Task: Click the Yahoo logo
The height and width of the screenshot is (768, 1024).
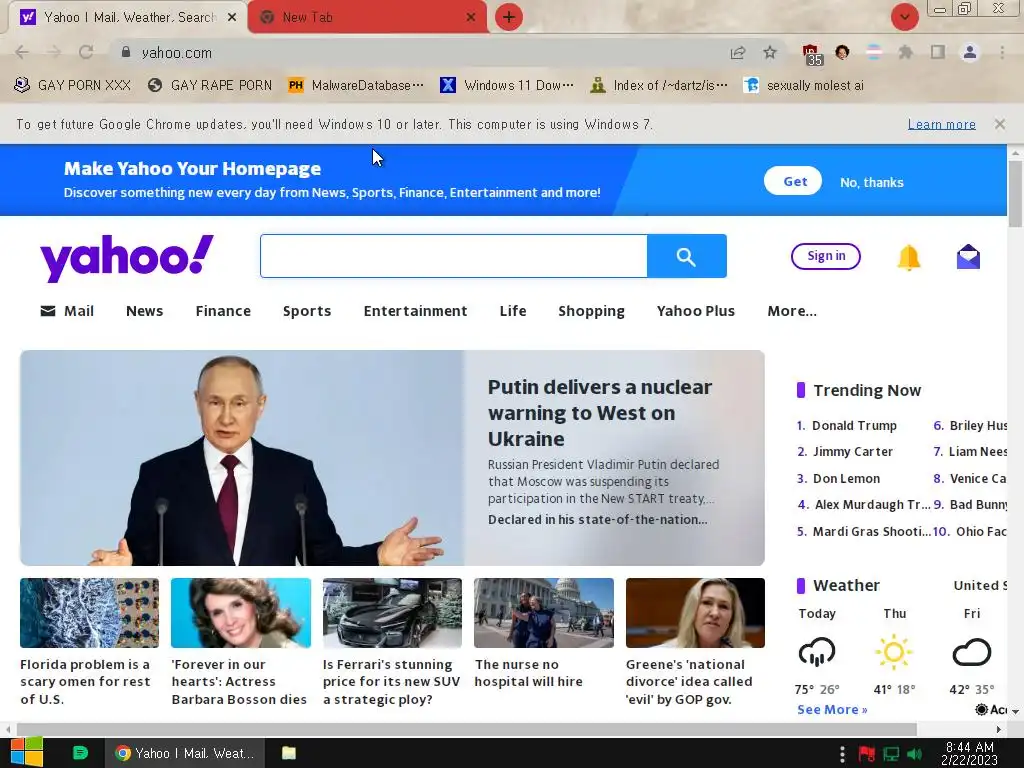Action: (127, 257)
